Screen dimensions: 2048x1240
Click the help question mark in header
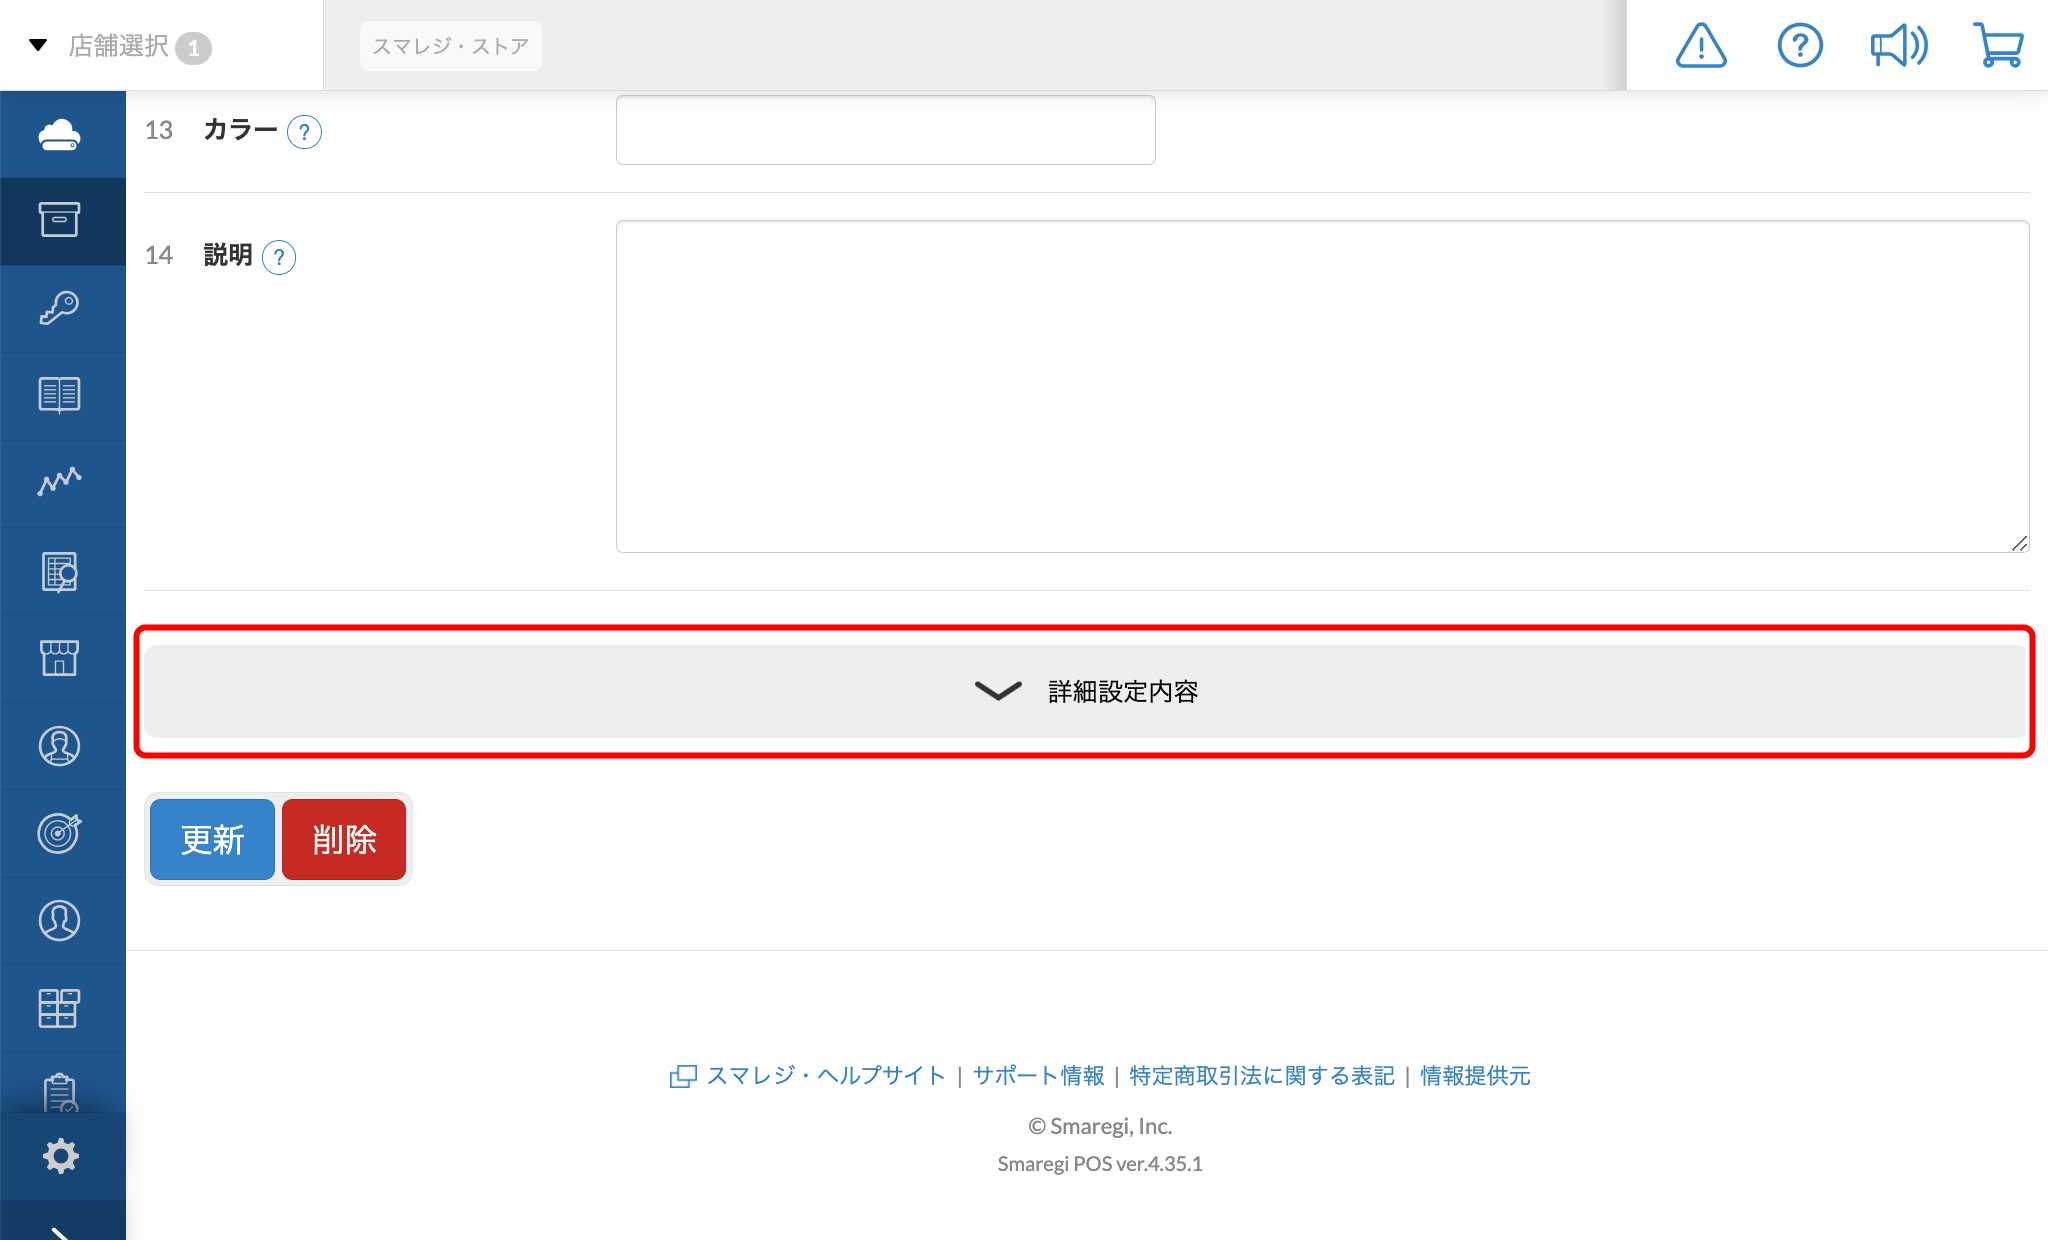1800,46
